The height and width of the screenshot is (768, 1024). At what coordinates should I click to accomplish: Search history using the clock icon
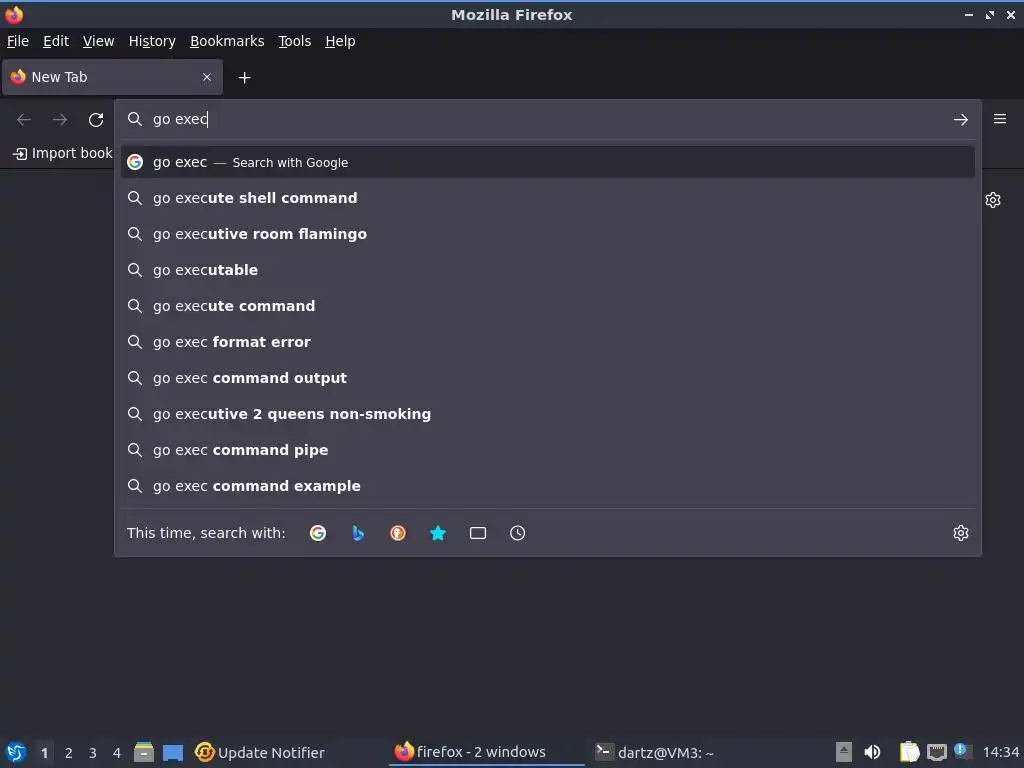point(517,533)
